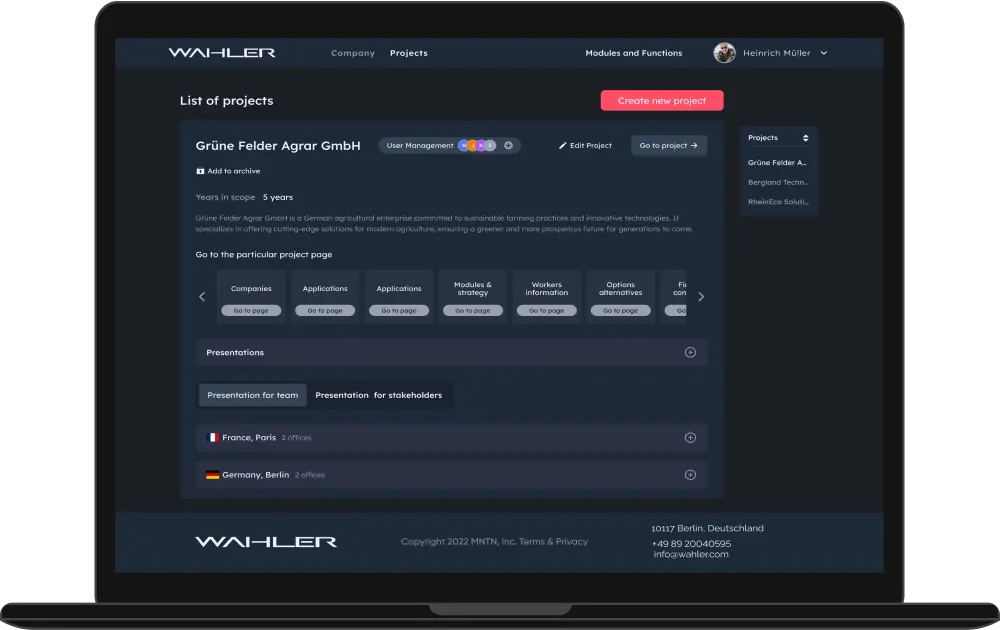1000x630 pixels.
Task: Click the Germany flag icon
Action: coord(213,475)
